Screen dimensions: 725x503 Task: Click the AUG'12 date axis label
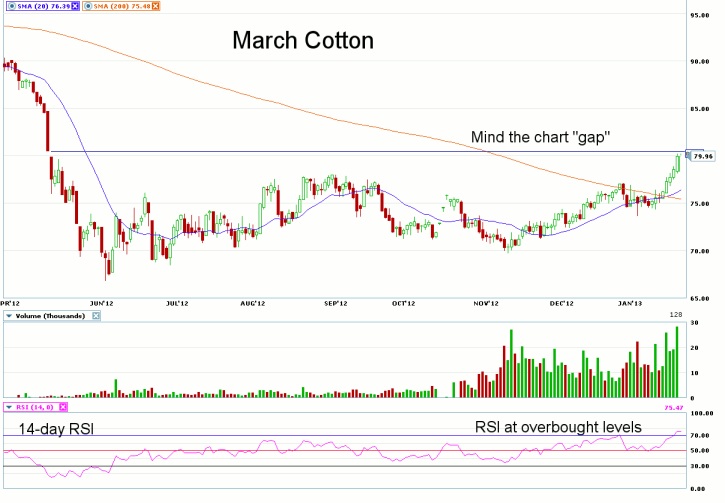pos(252,304)
